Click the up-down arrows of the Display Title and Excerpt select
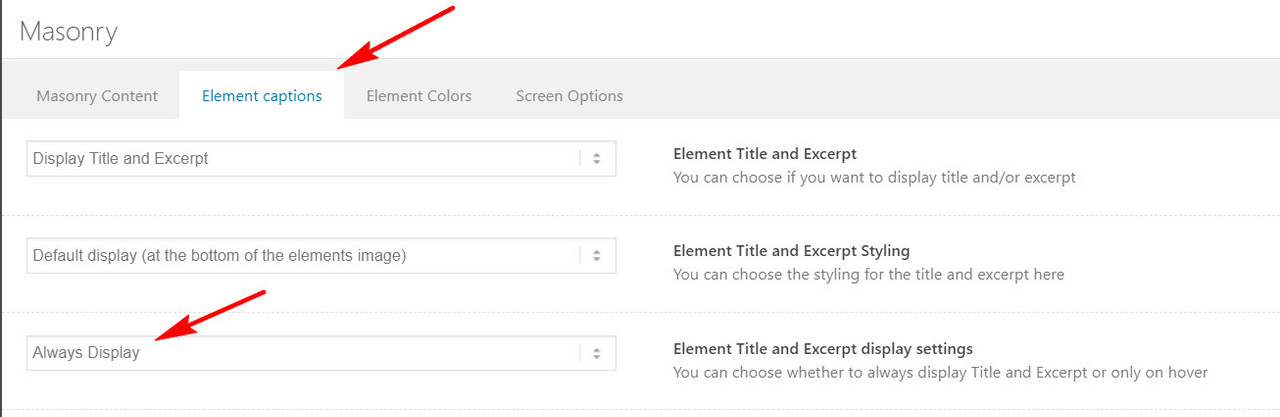 pos(596,158)
